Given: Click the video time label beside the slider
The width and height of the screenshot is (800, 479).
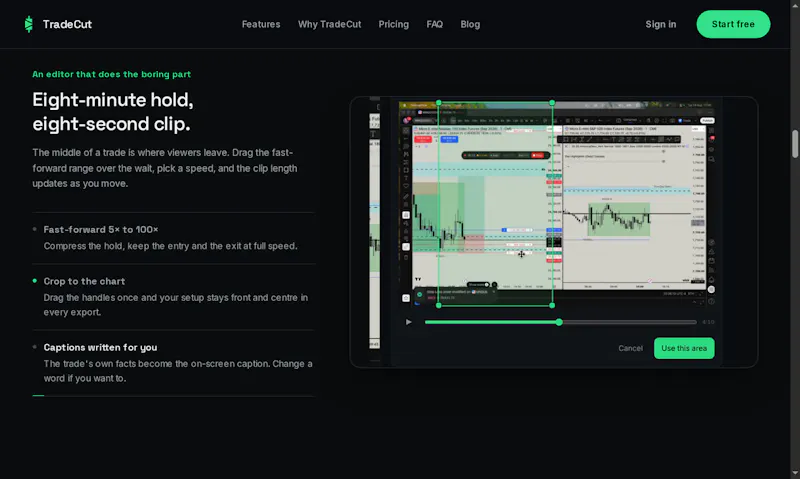Looking at the screenshot, I should pos(708,322).
